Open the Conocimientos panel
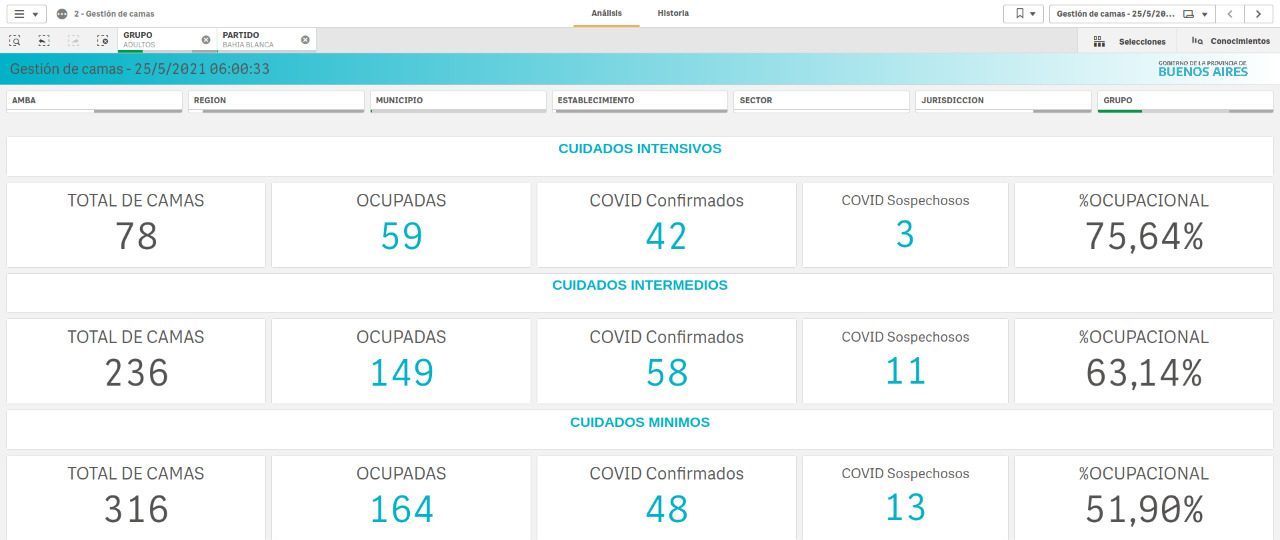Viewport: 1280px width, 540px height. [1230, 42]
